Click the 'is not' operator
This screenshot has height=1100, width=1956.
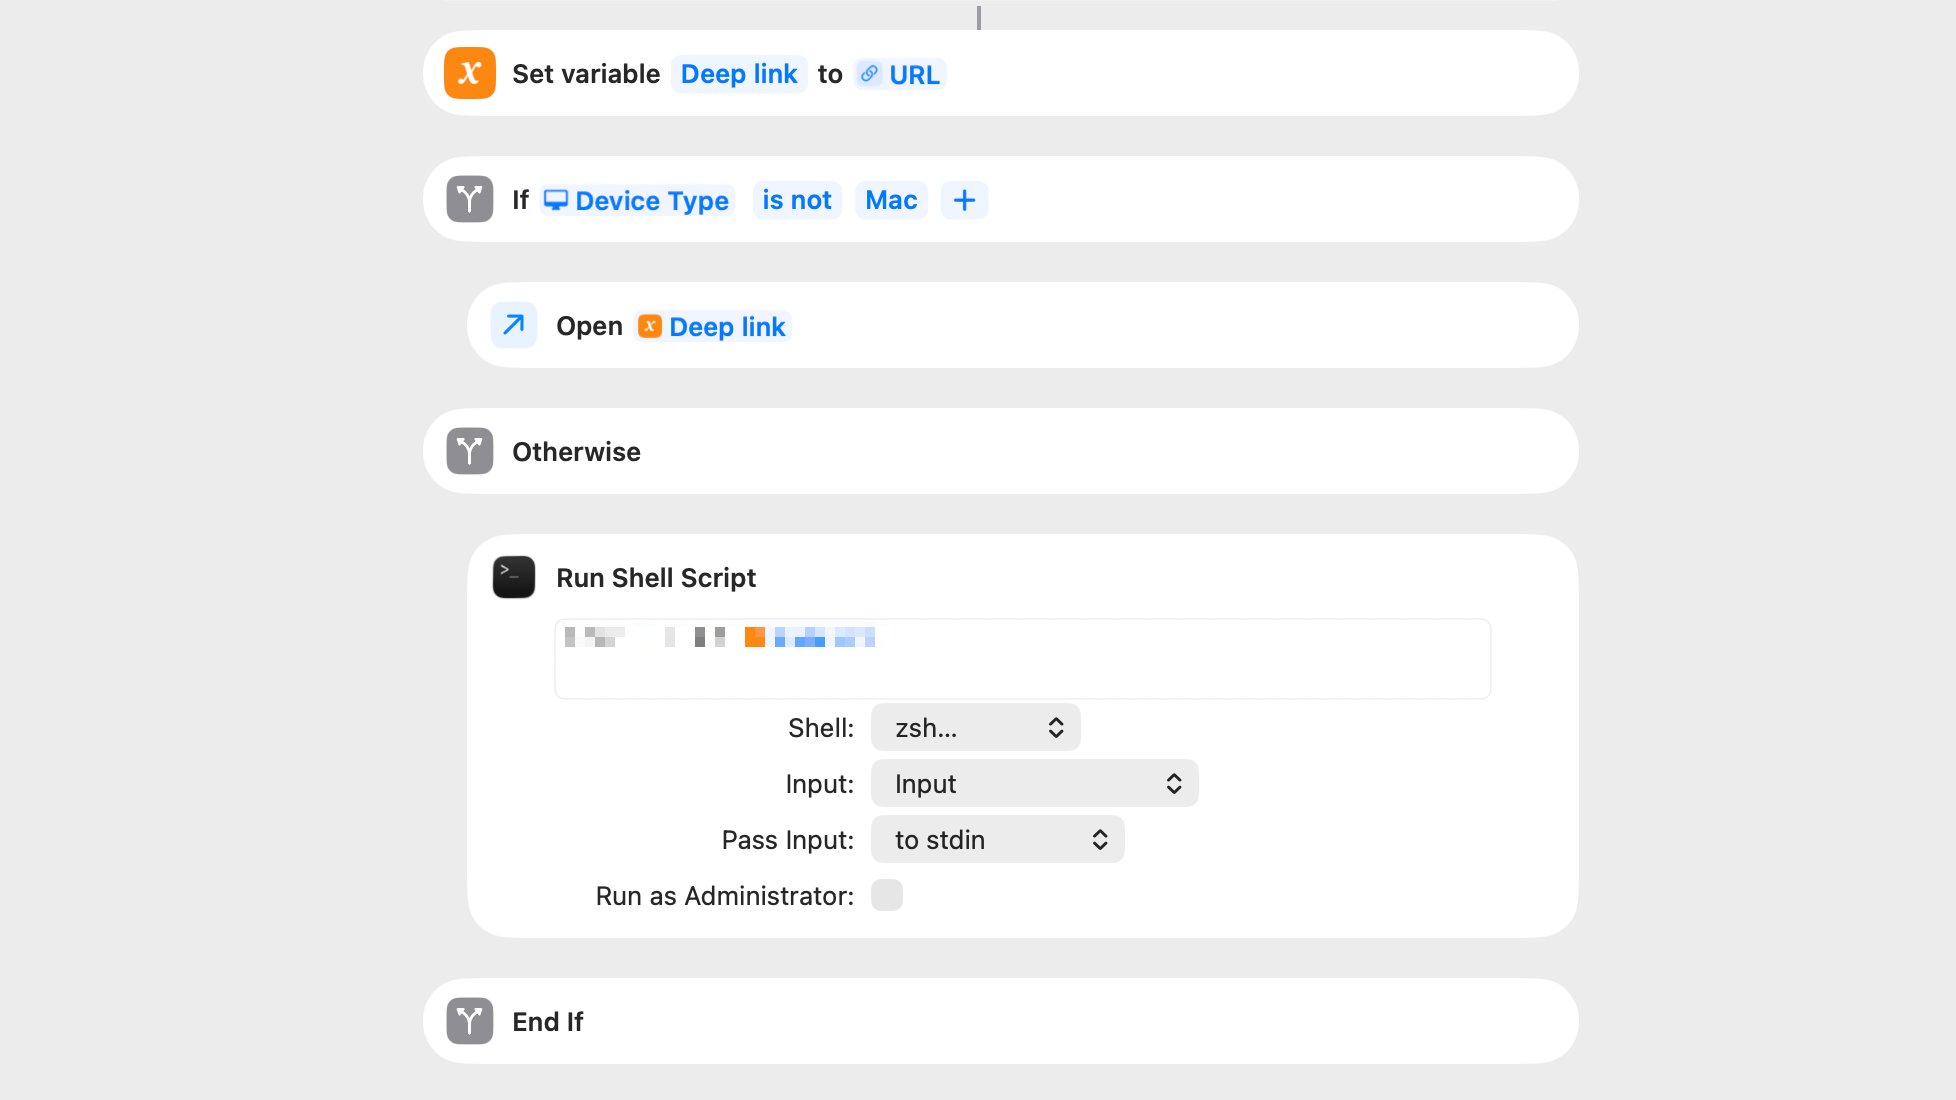tap(797, 200)
